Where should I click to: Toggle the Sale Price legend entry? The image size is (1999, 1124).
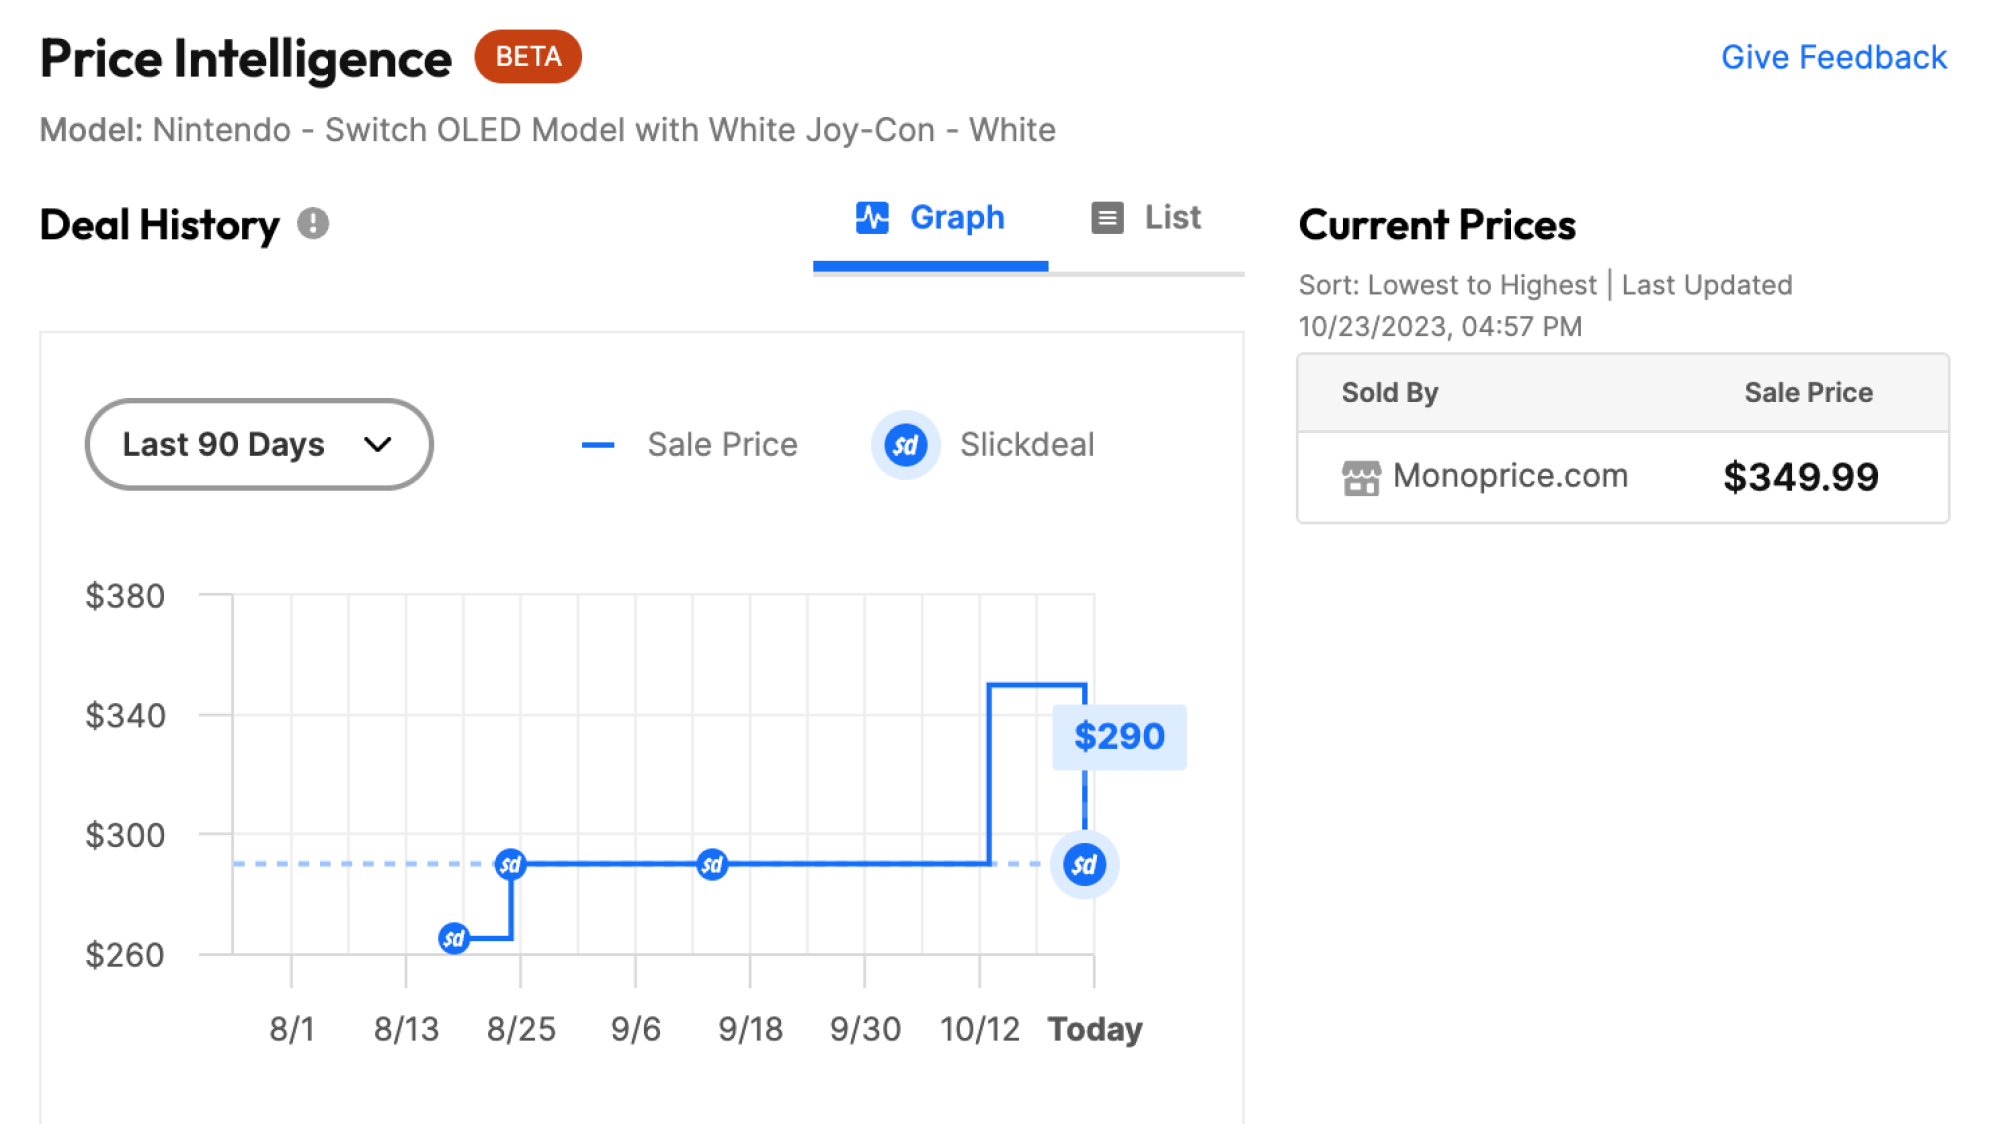tap(689, 445)
